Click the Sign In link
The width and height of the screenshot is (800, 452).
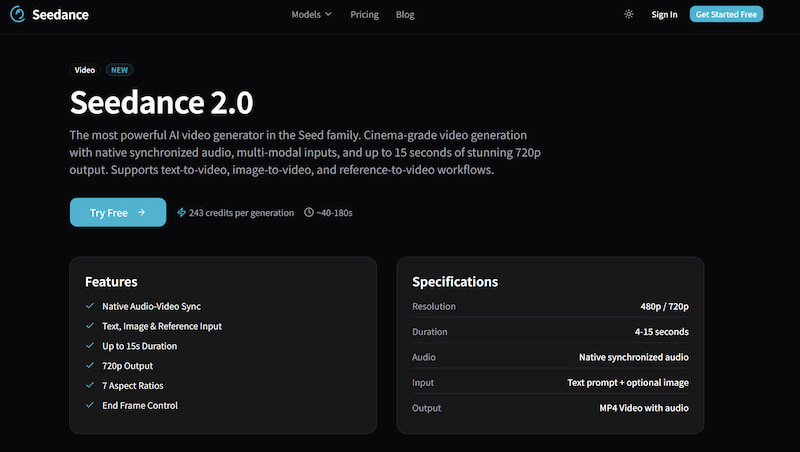[x=664, y=15]
